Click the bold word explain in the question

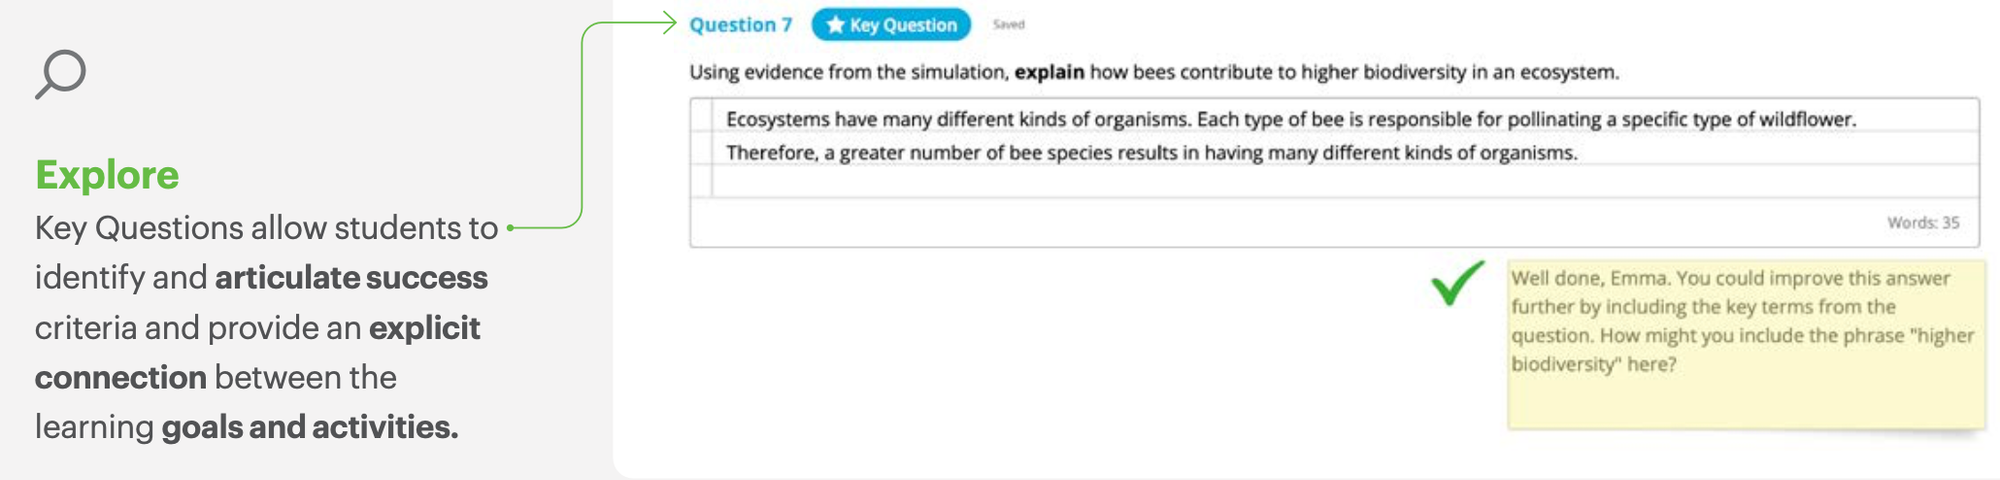[1049, 72]
